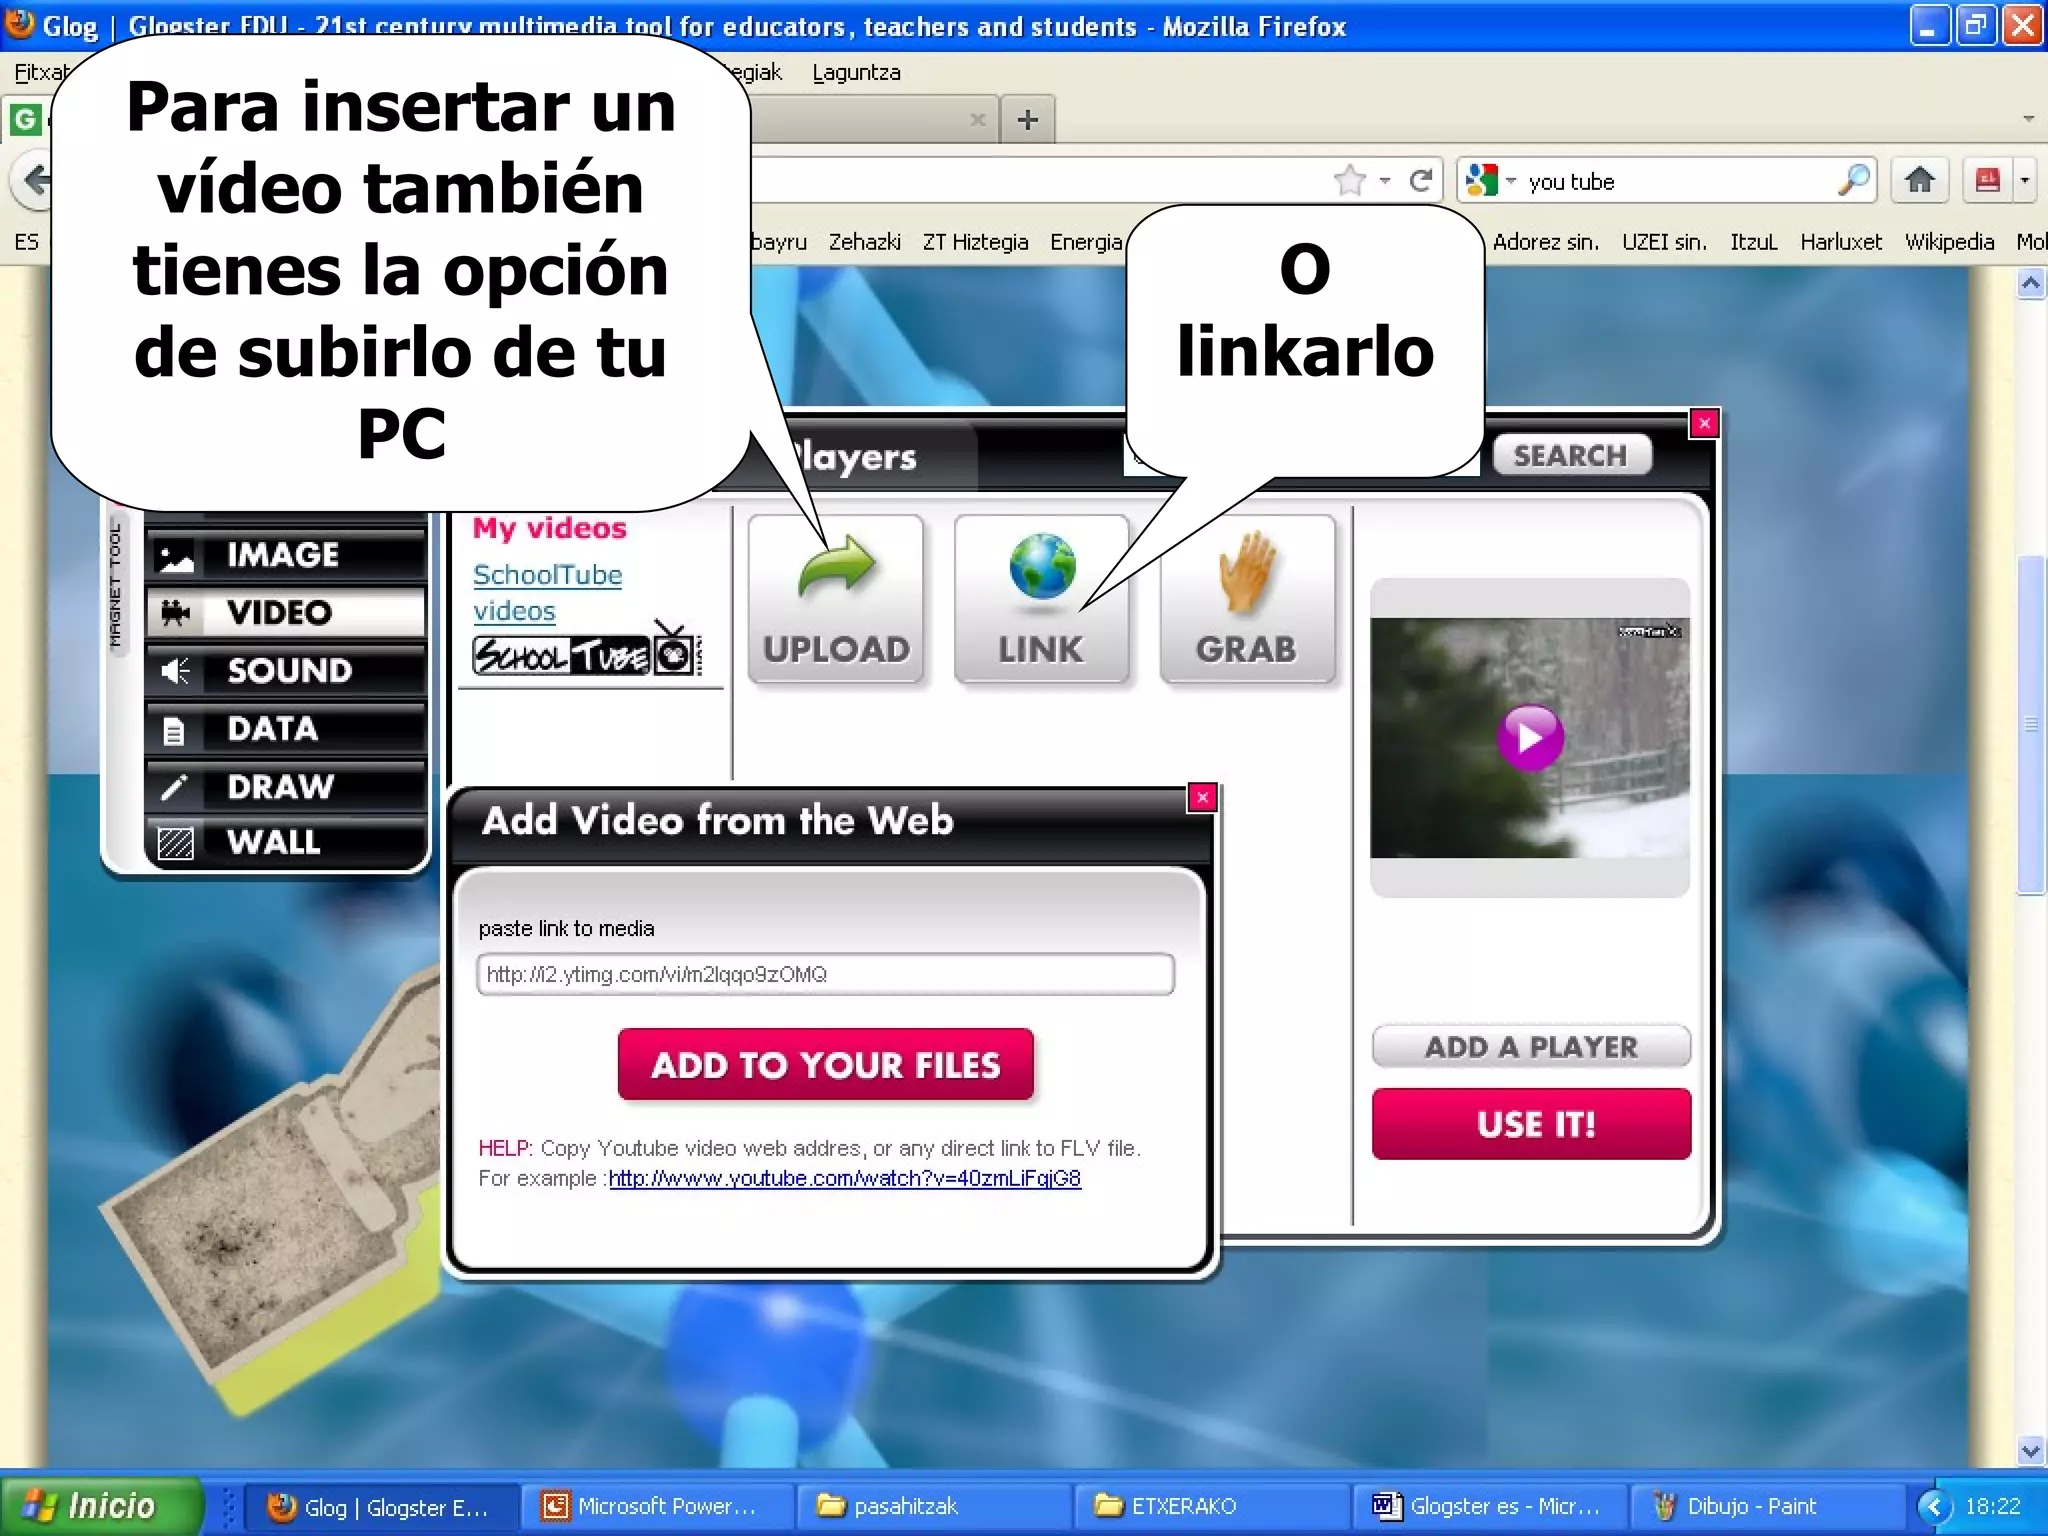Click the vertical scrollbar thumb

2030,724
